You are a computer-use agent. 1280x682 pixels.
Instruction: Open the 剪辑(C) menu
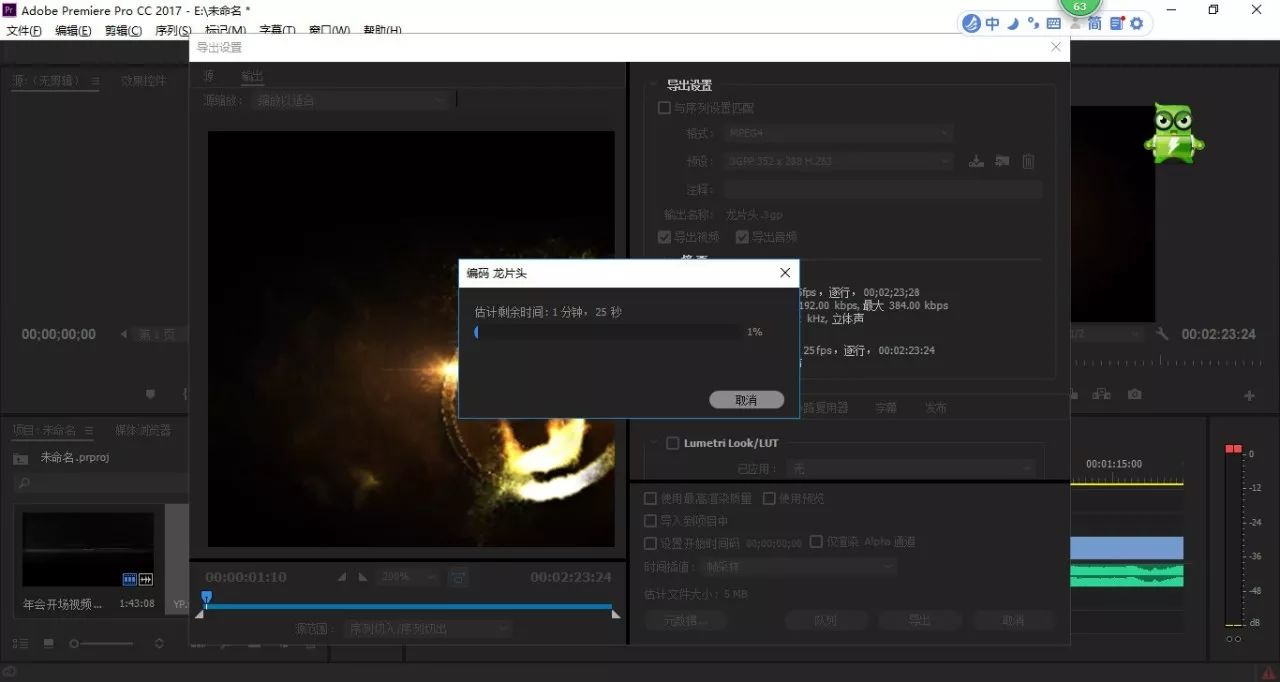coord(123,30)
